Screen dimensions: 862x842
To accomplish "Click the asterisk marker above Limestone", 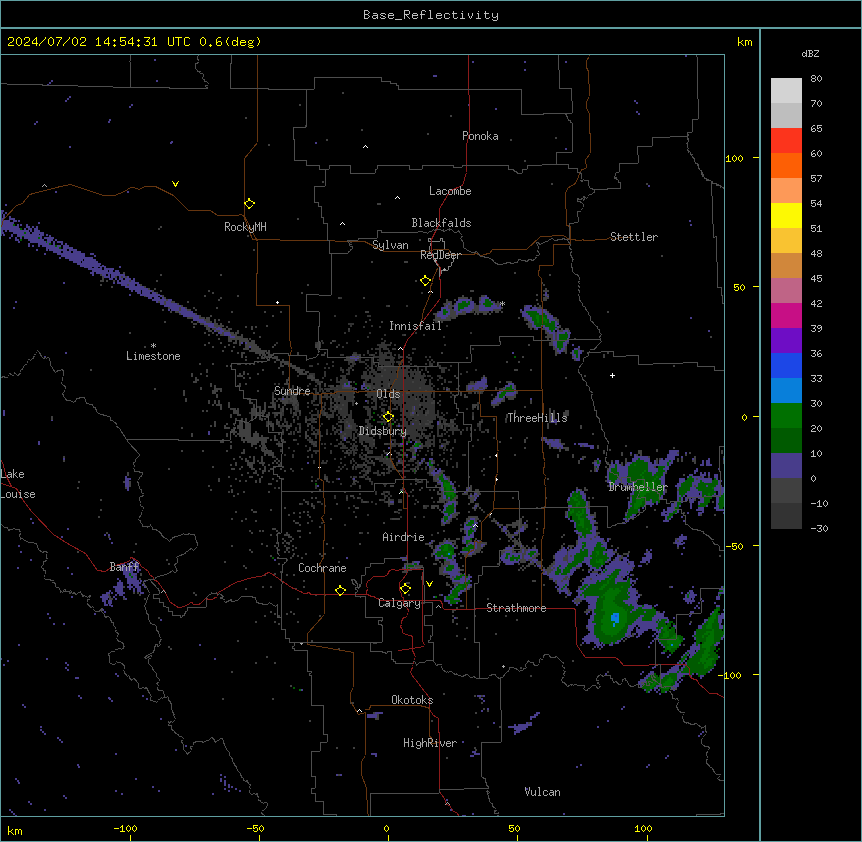I will coord(153,346).
